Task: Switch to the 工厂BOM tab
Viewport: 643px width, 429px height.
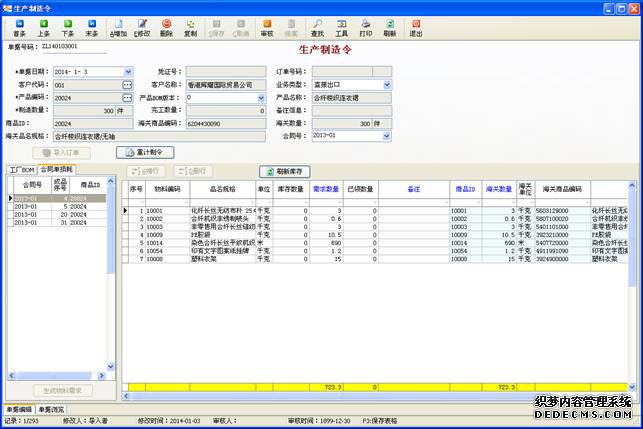Action: 21,170
